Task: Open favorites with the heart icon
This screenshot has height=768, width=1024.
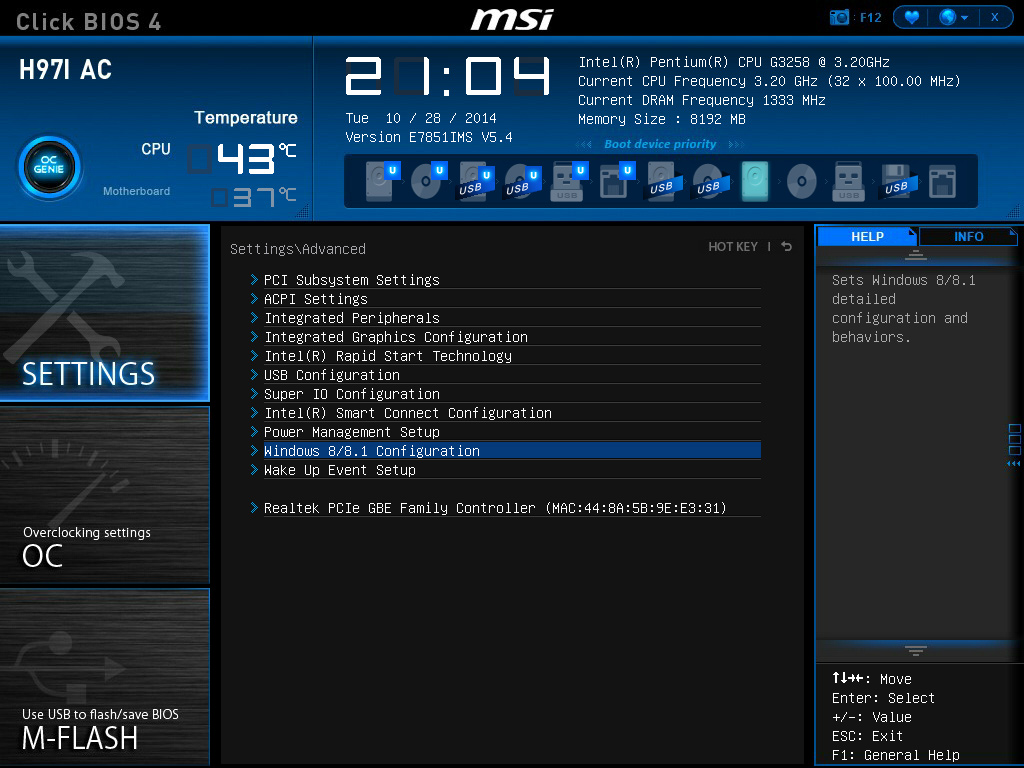Action: pyautogui.click(x=910, y=18)
